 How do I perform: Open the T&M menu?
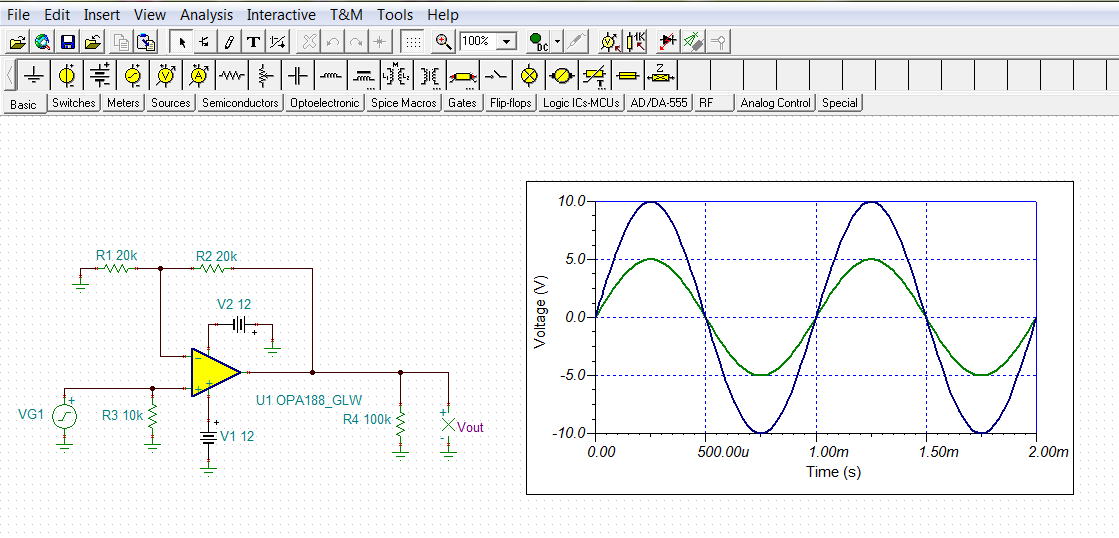tap(346, 14)
